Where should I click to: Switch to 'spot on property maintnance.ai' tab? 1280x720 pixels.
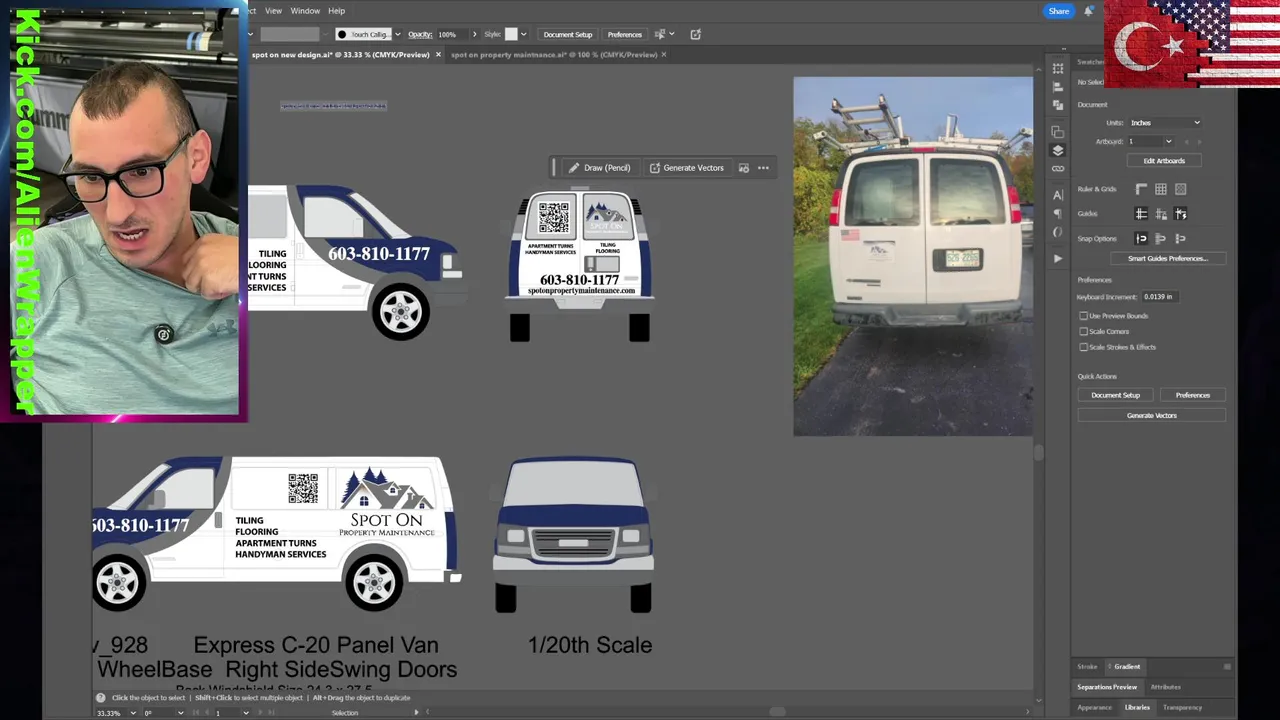point(554,55)
